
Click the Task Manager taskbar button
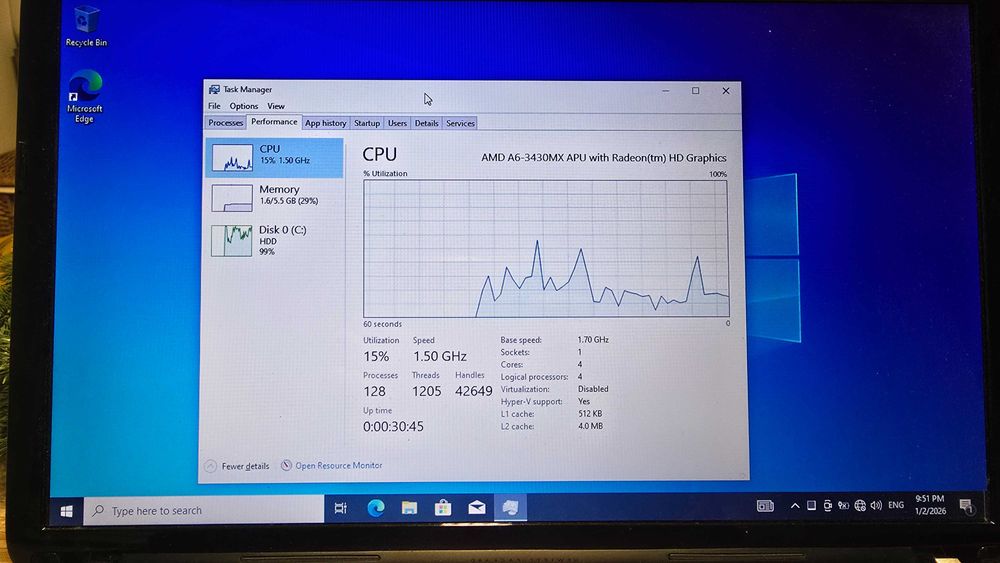pos(510,508)
